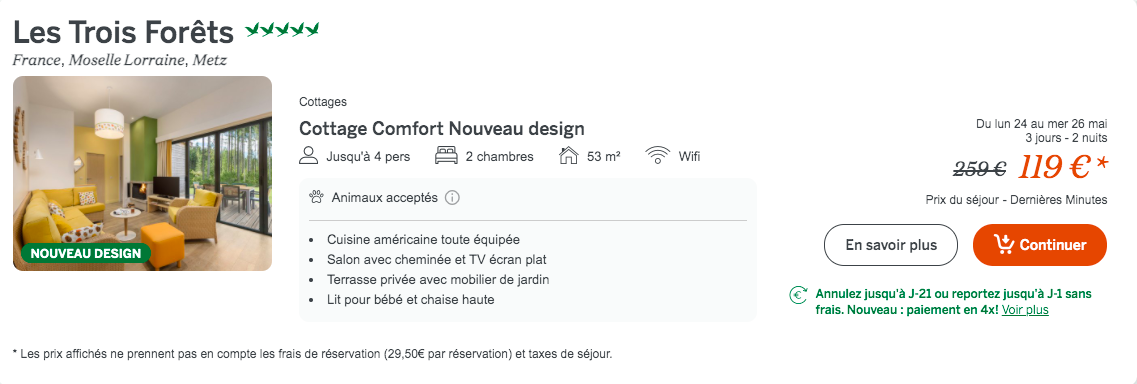
Task: Open the cottage living room photo
Action: pyautogui.click(x=143, y=173)
